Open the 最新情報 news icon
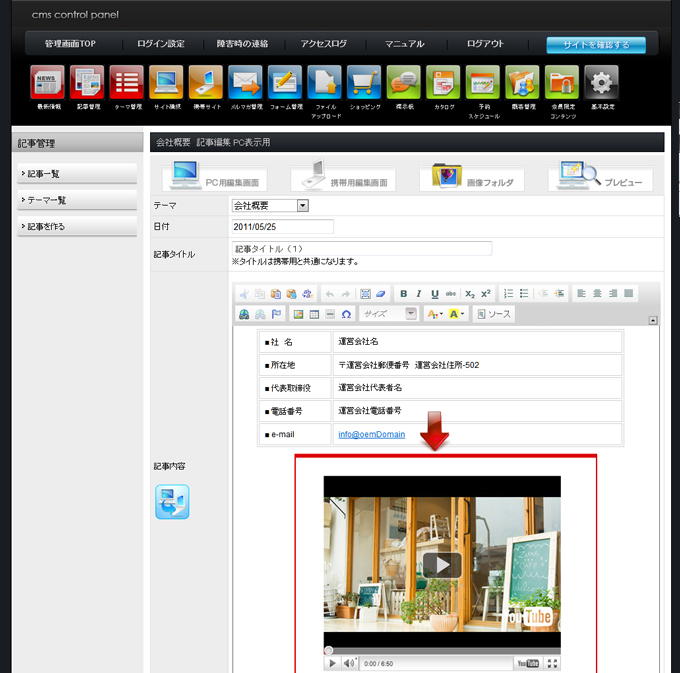The height and width of the screenshot is (673, 680). (47, 83)
